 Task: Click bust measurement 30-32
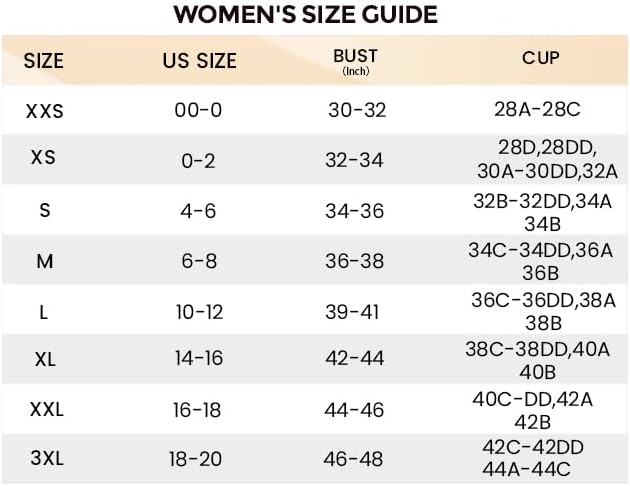[356, 111]
